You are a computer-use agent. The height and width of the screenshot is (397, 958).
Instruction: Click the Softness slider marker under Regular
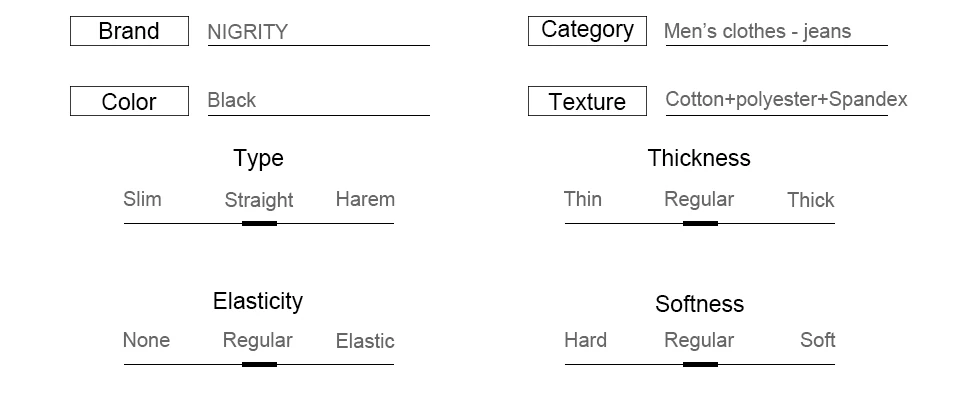700,365
